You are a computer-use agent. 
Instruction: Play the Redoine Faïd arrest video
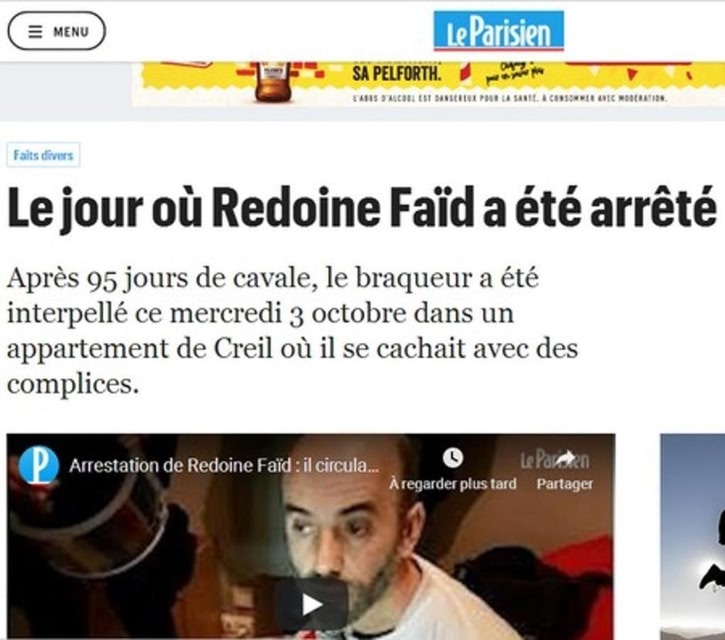311,604
